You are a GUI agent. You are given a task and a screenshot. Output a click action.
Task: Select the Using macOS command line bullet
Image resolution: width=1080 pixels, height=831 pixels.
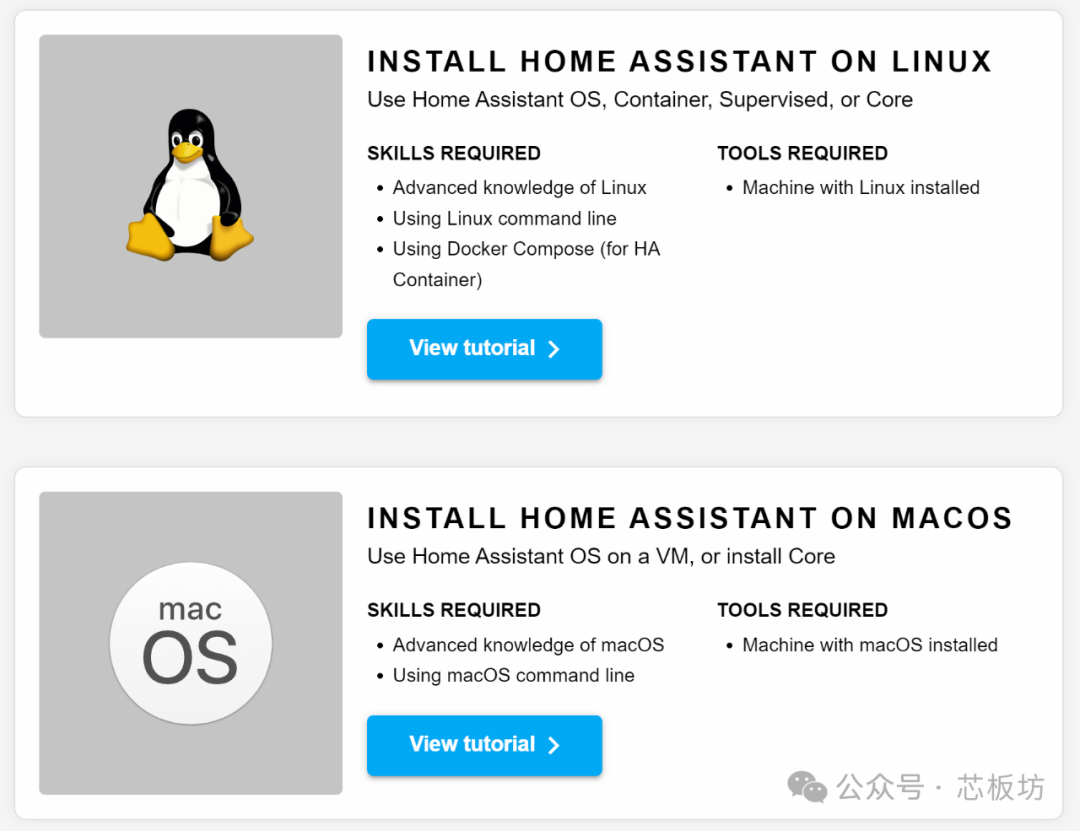coord(513,675)
